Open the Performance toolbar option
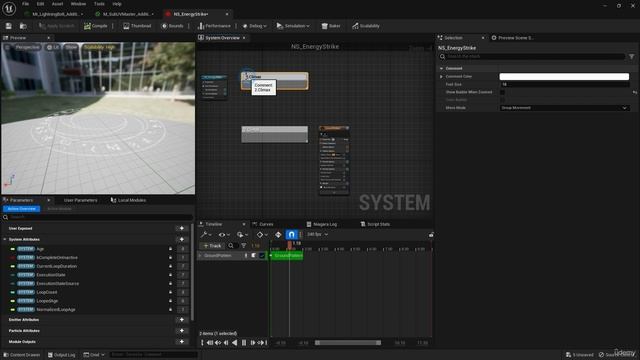Screen dimensions: 640x360 [214, 26]
